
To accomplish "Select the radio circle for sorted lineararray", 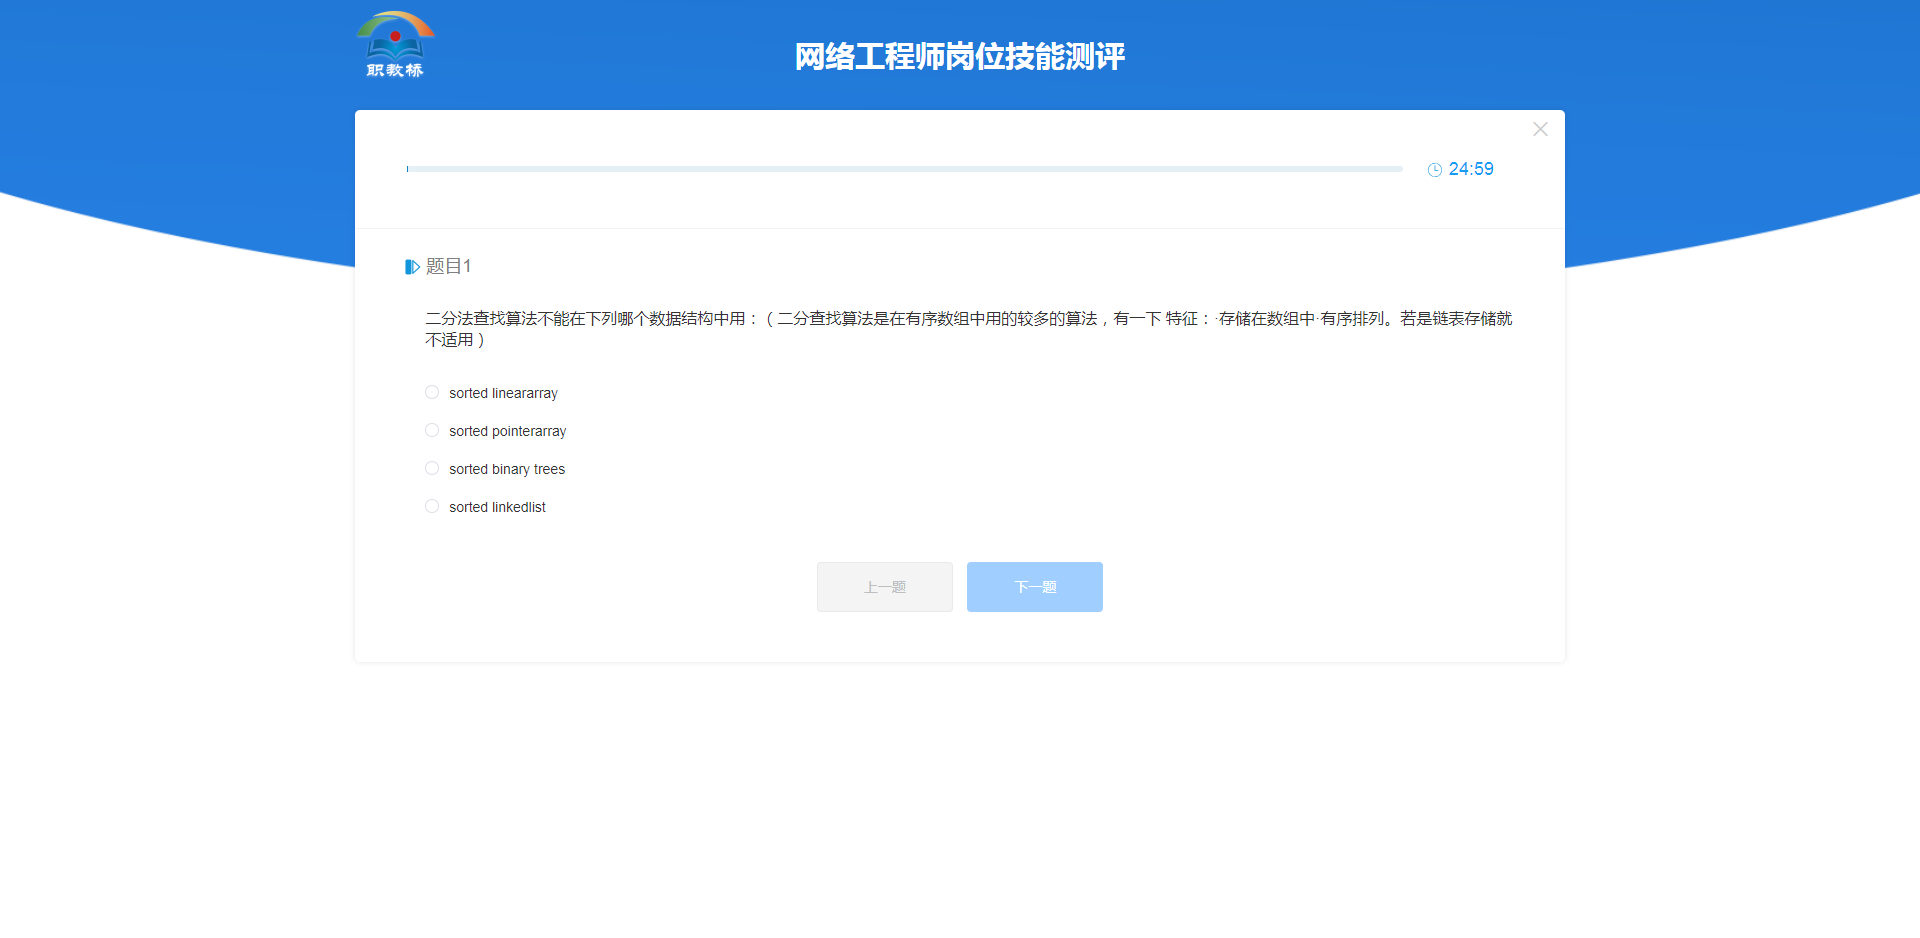I will 432,393.
